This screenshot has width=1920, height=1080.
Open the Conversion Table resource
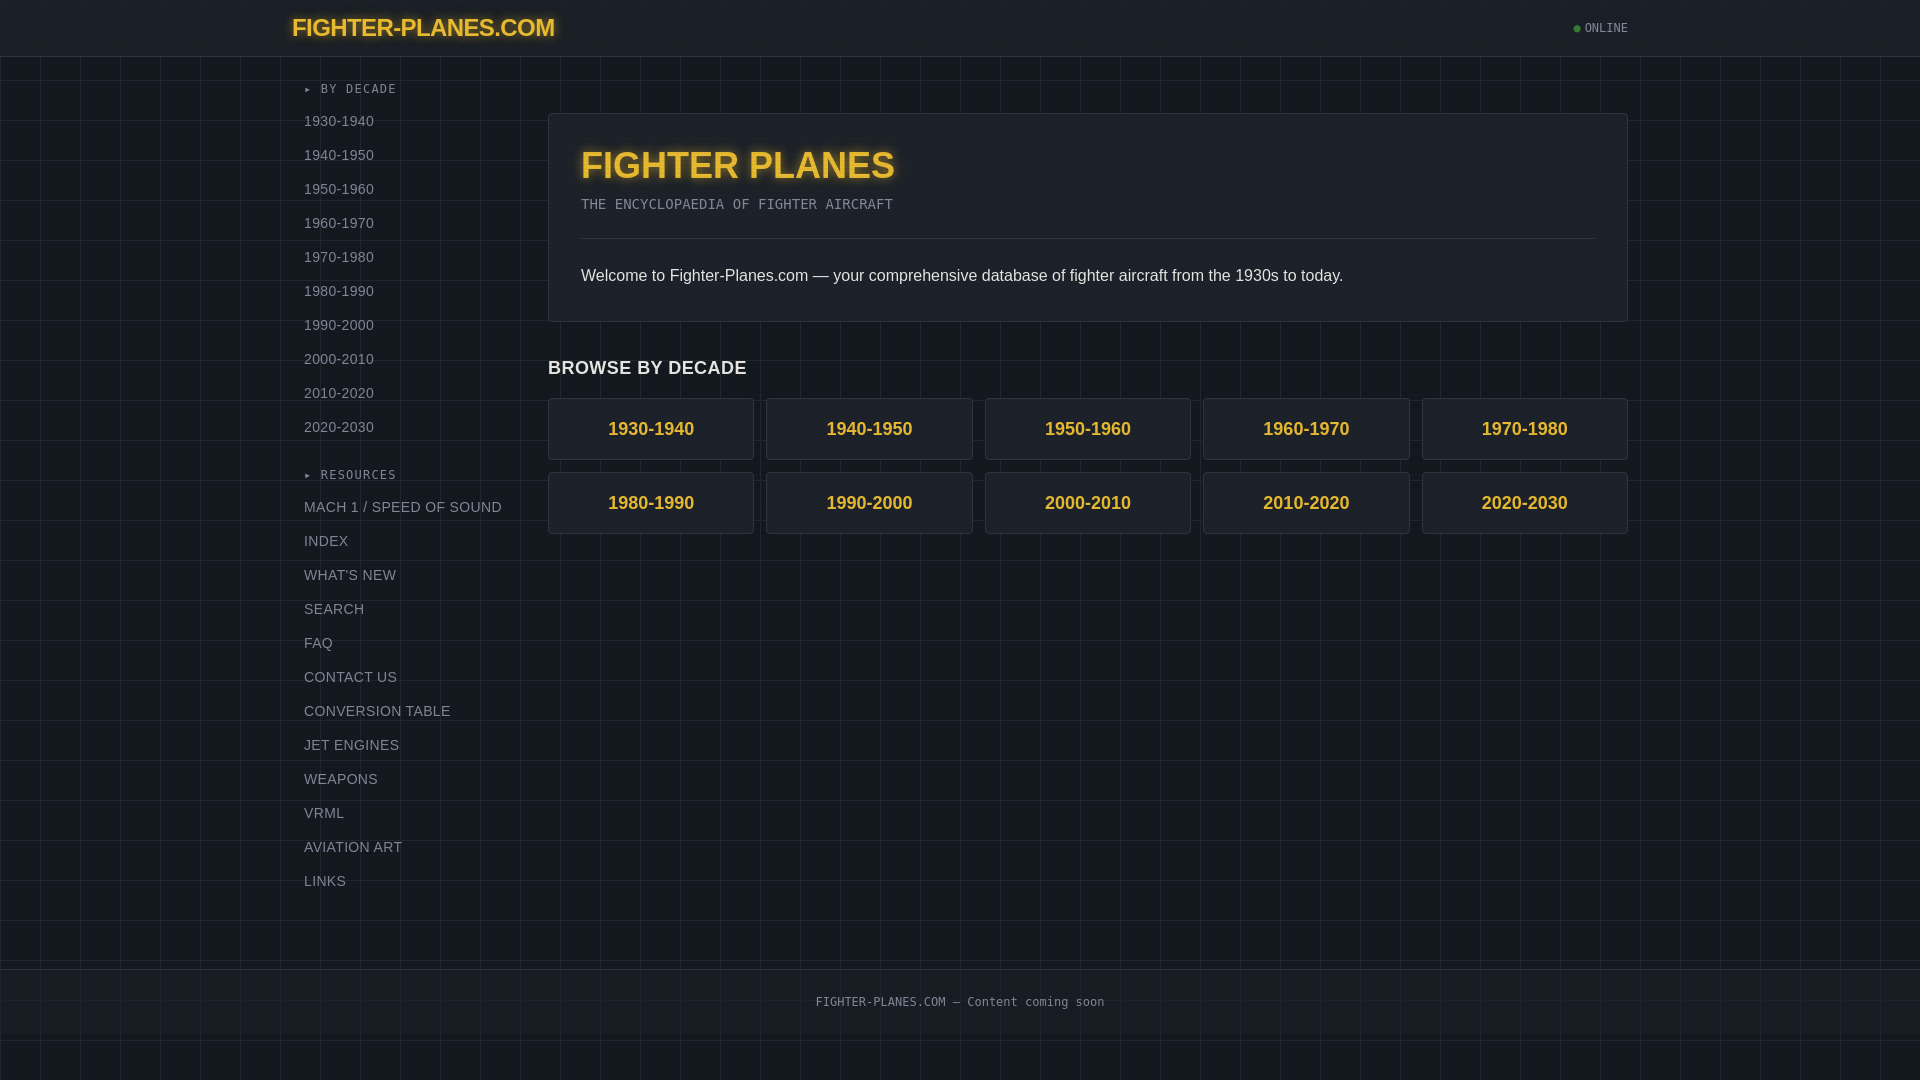tap(377, 711)
